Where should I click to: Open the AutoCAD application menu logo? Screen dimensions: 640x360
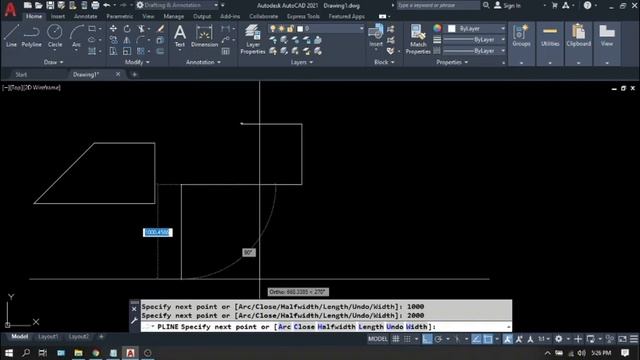[x=10, y=9]
